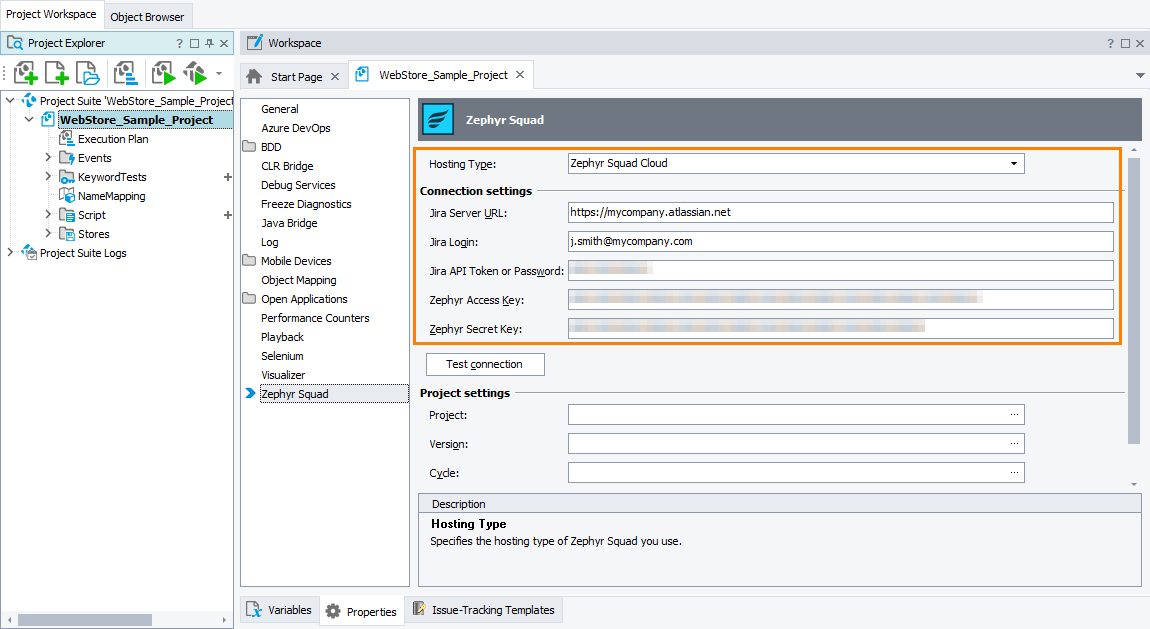Select the Issue-Tracking Templates tab
1150x629 pixels.
coord(485,610)
